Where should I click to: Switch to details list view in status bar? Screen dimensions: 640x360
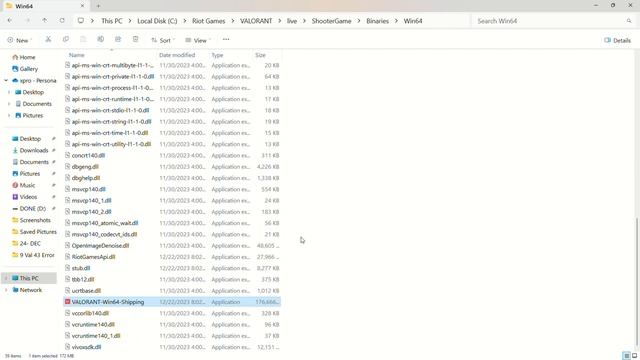(x=627, y=356)
